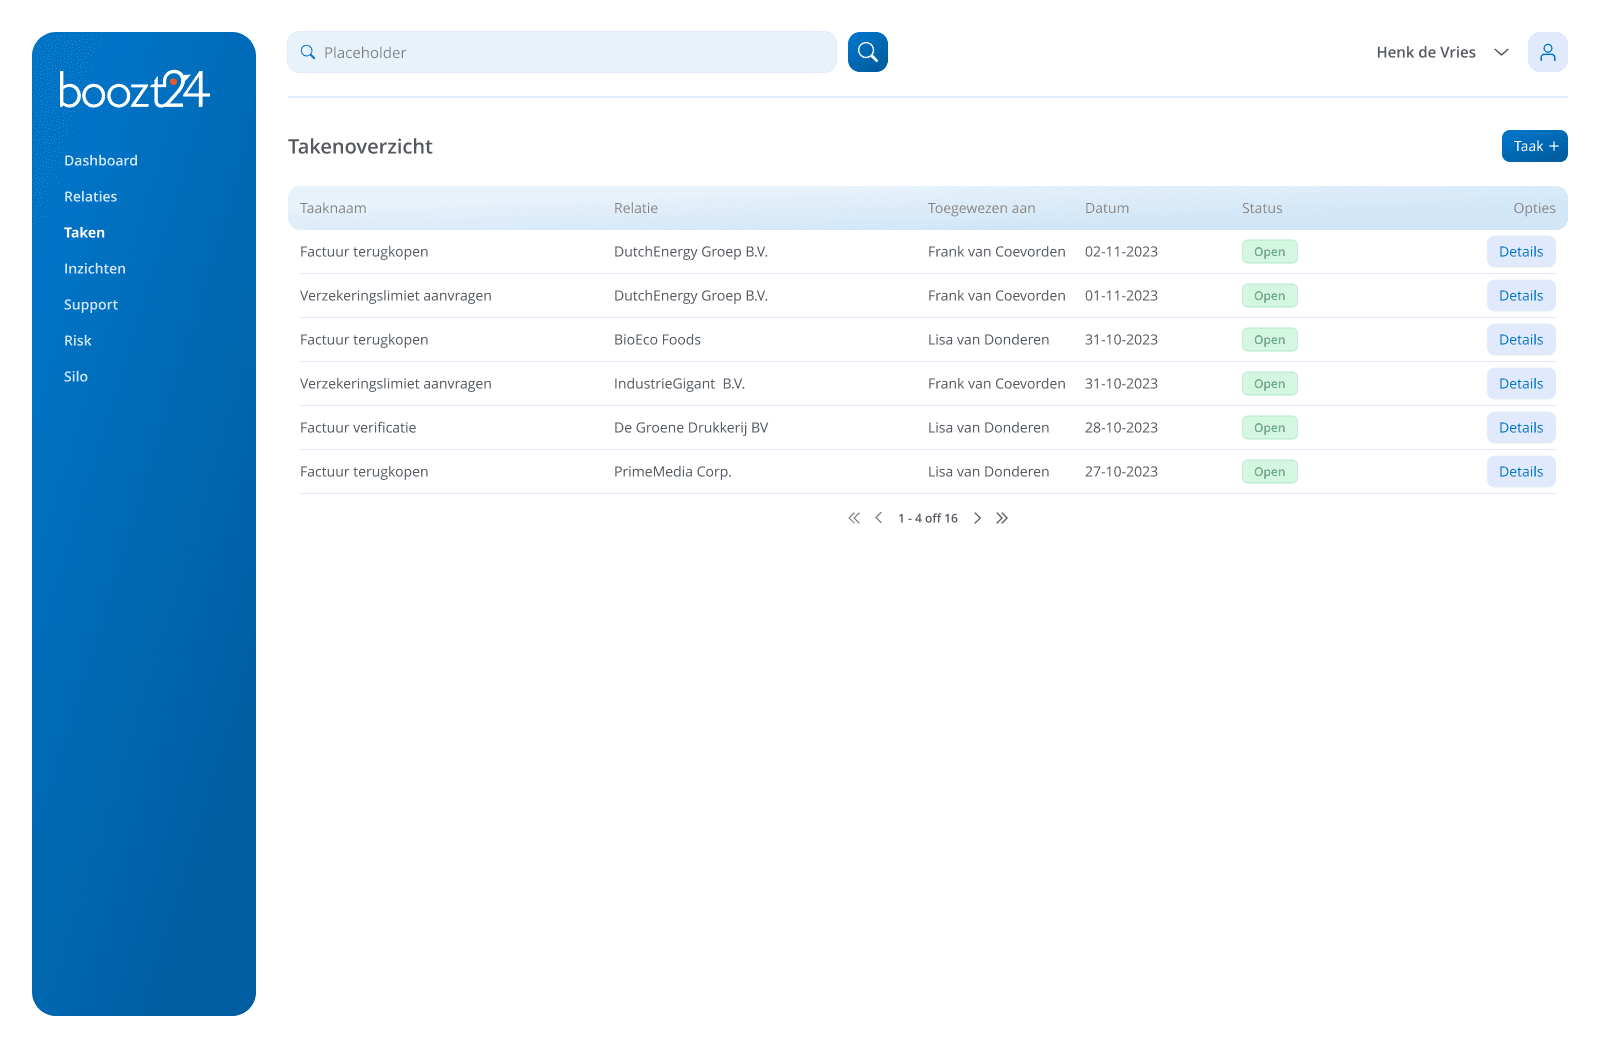Go to Silo in the sidebar
The height and width of the screenshot is (1048, 1600).
coord(76,377)
